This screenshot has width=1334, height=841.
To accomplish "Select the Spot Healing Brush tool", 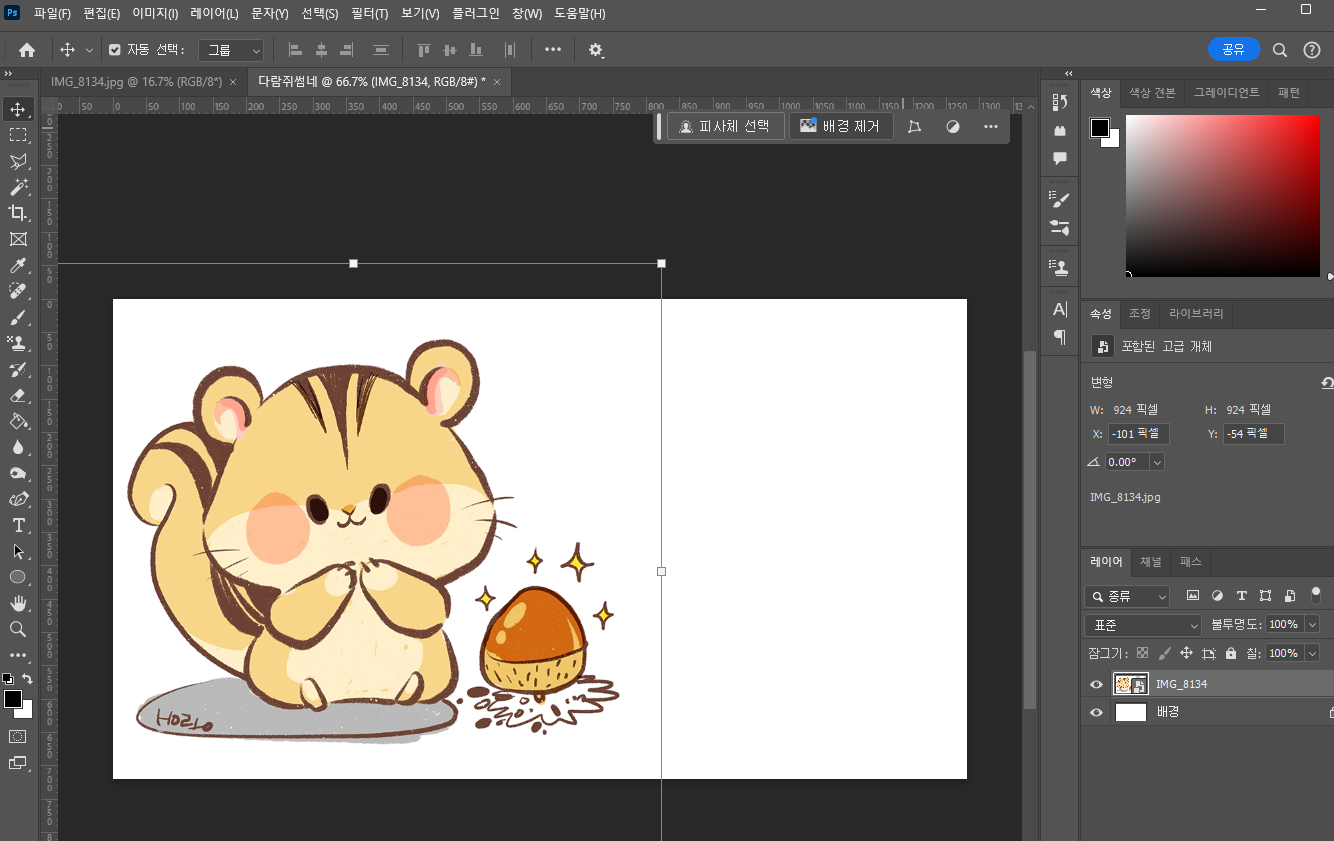I will pos(18,291).
